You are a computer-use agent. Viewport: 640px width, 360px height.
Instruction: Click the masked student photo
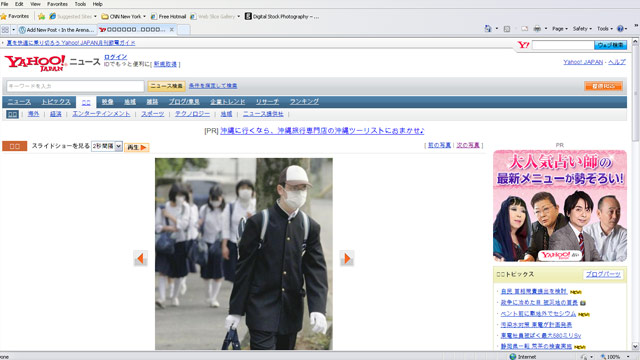pos(244,254)
